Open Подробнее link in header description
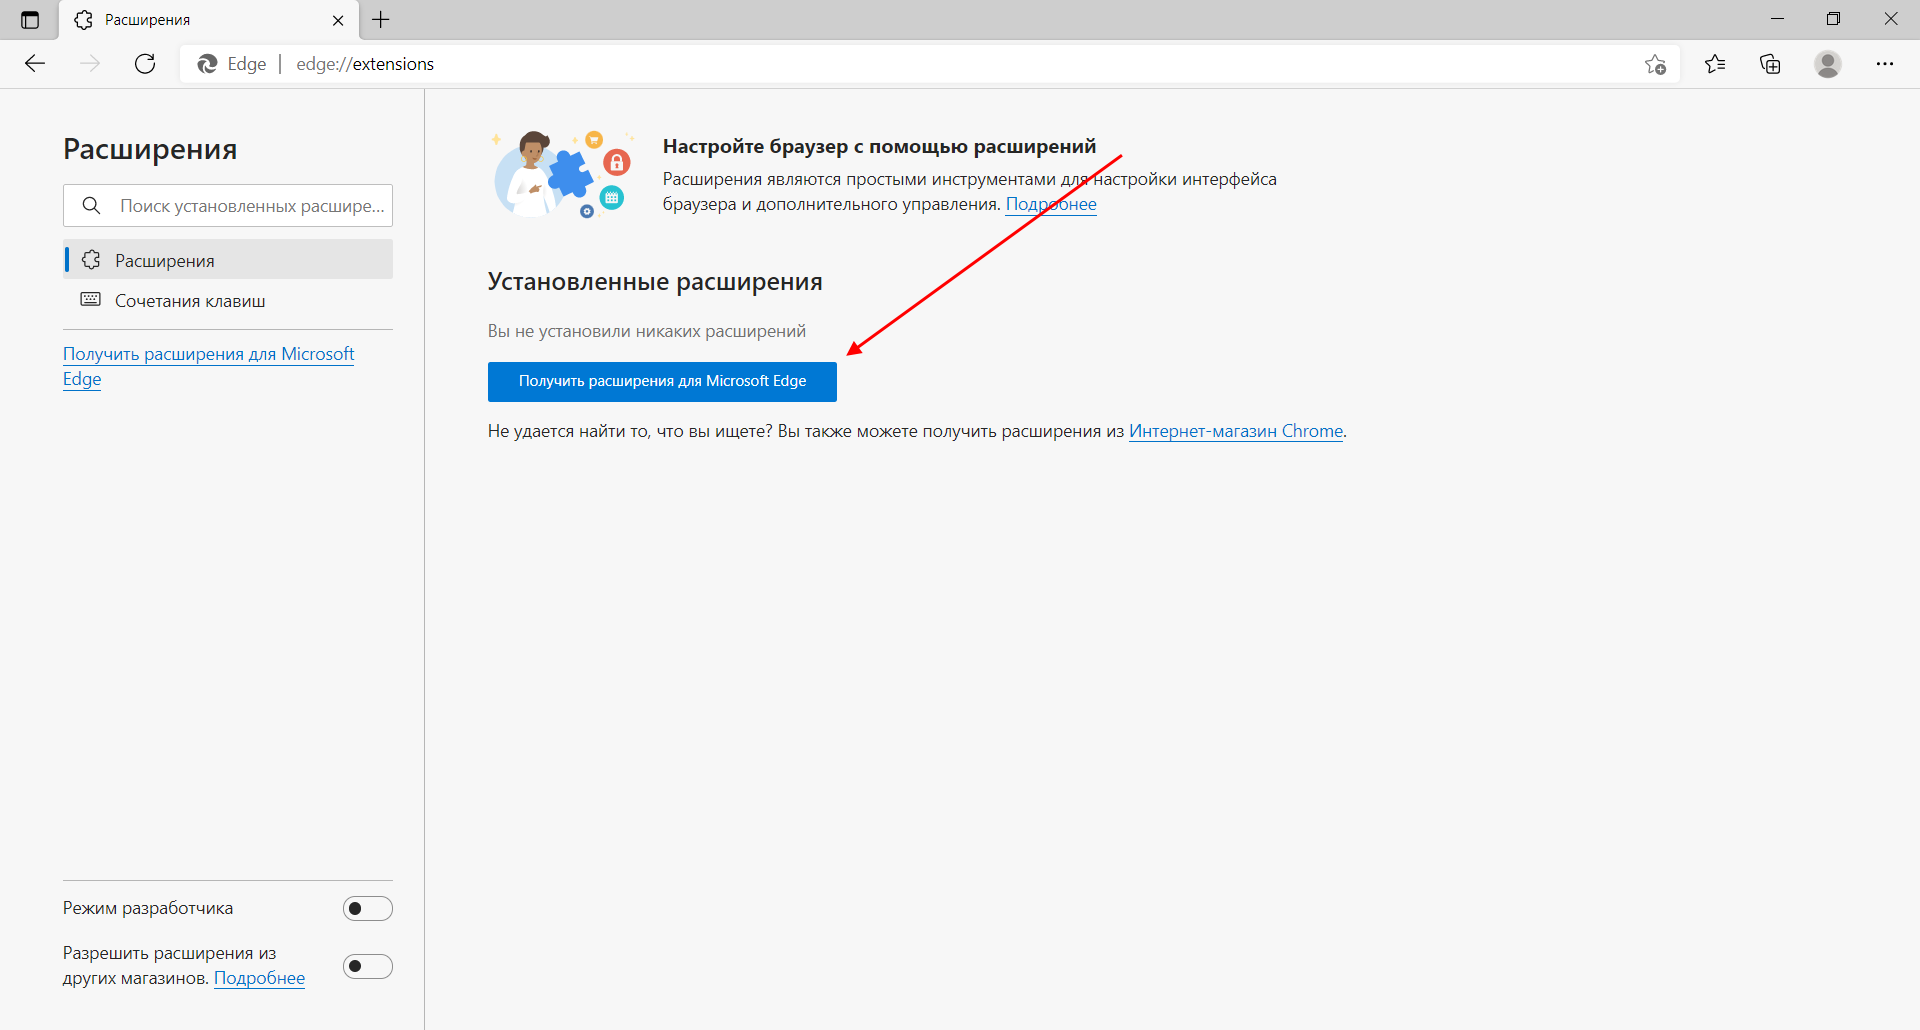1920x1030 pixels. 1051,204
